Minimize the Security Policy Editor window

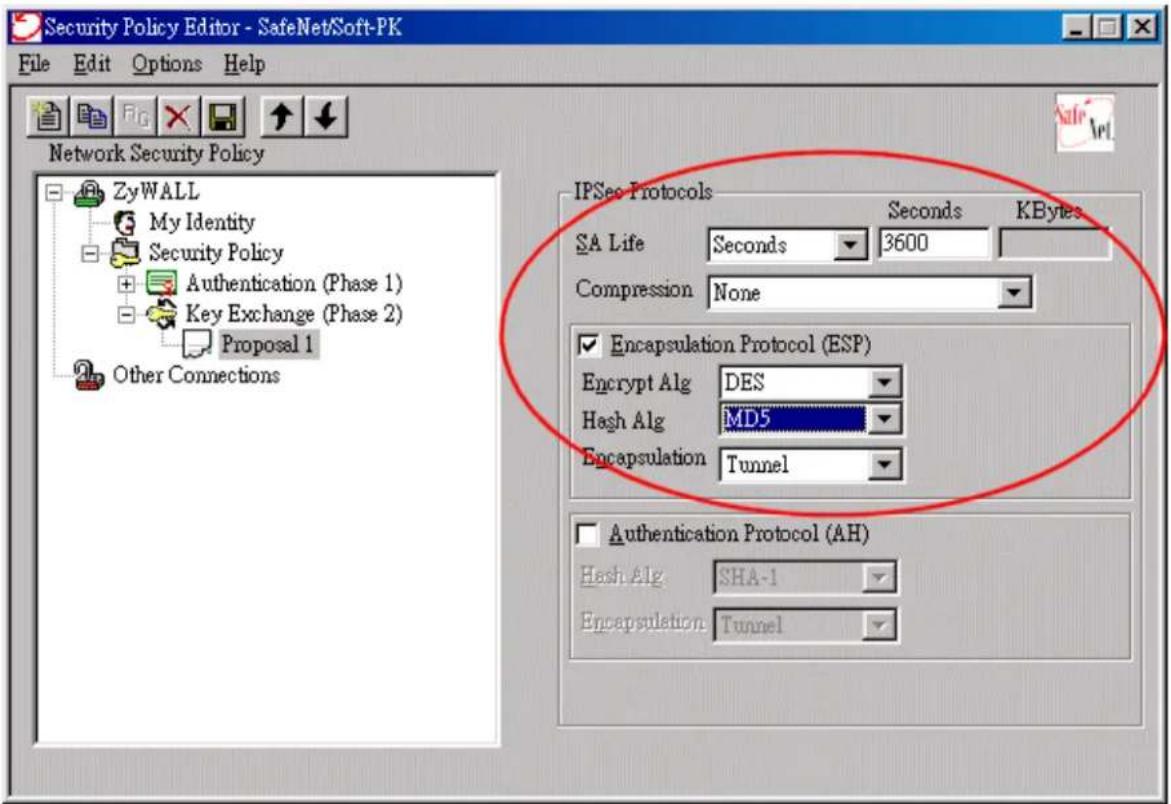click(x=1075, y=28)
